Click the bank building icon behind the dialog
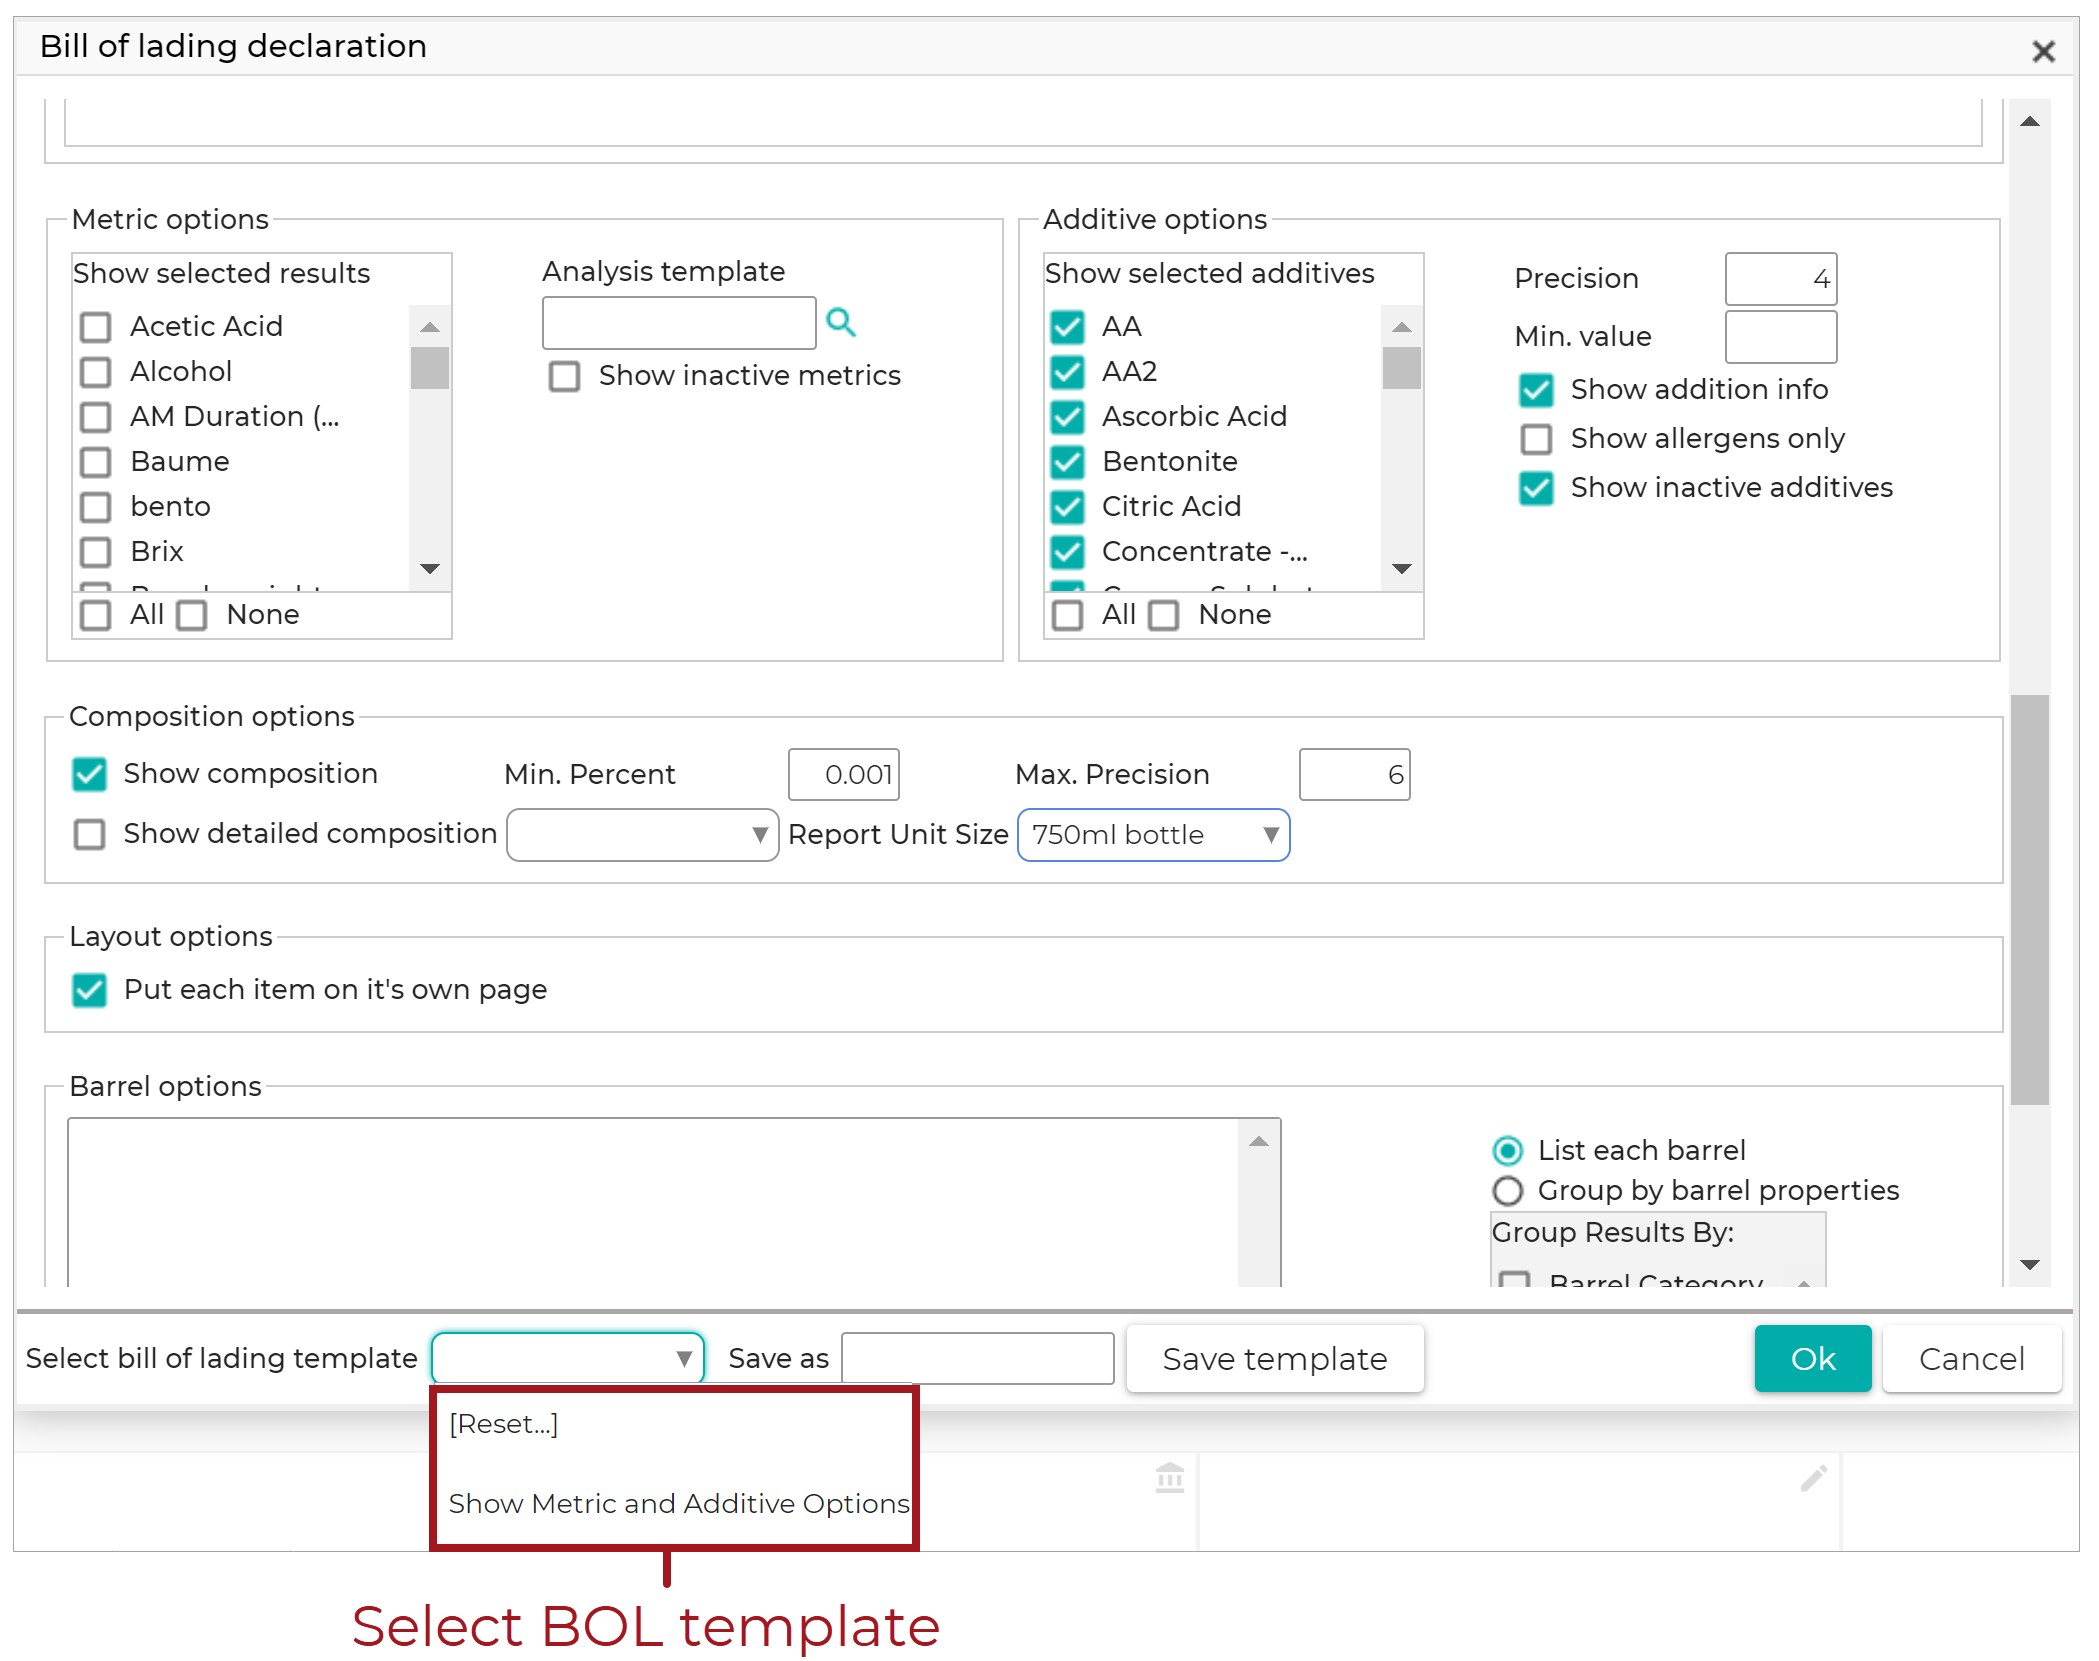2099x1661 pixels. click(x=1169, y=1477)
